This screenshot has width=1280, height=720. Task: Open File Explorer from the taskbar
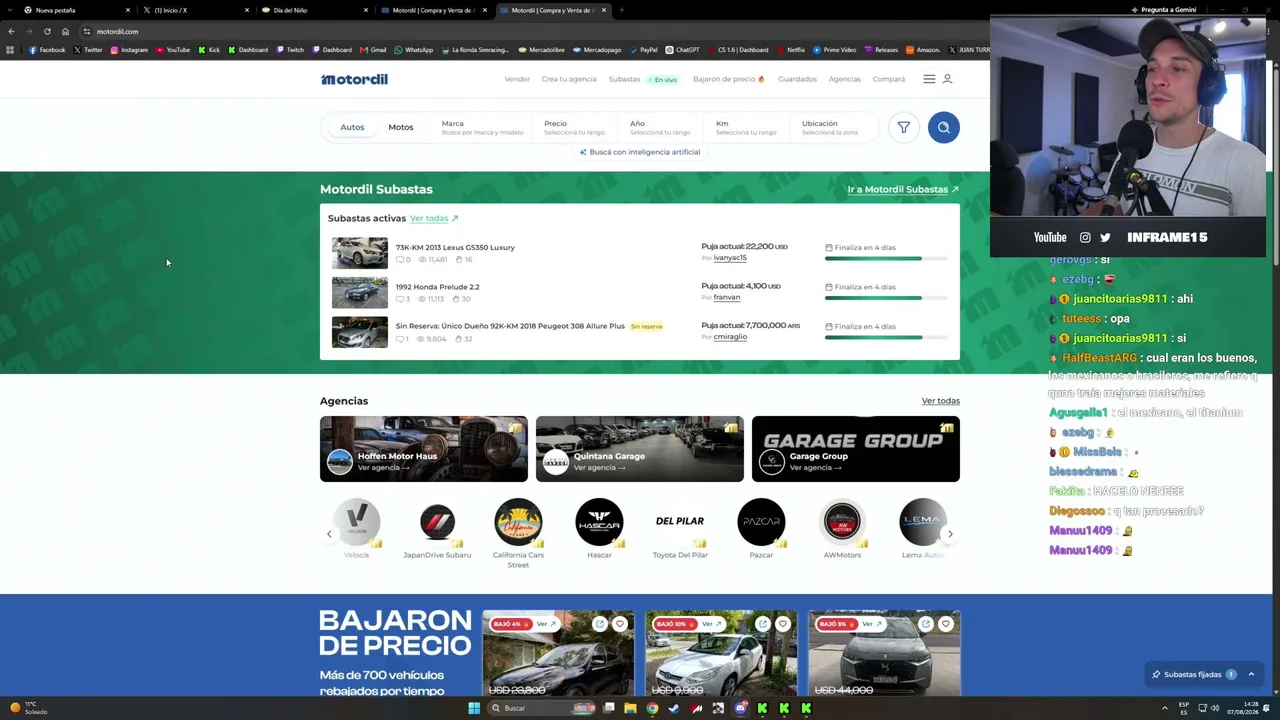pos(630,708)
